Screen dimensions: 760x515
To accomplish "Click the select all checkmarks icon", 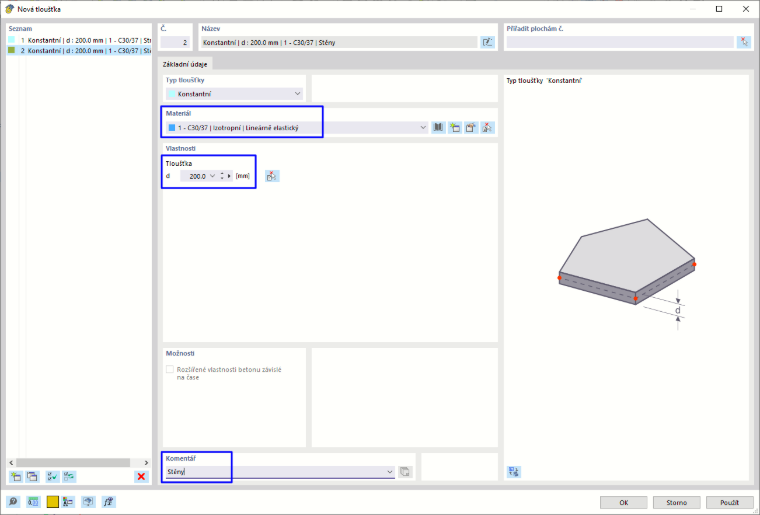I will click(x=52, y=477).
